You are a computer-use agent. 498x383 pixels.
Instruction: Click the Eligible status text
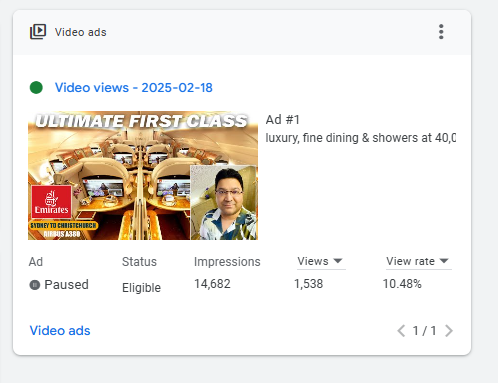pos(141,288)
